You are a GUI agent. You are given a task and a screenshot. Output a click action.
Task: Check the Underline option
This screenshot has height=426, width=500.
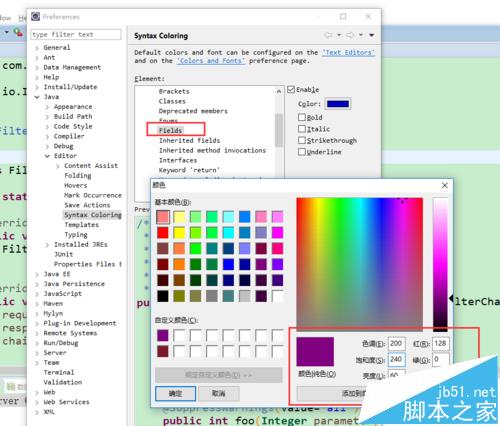click(x=302, y=152)
